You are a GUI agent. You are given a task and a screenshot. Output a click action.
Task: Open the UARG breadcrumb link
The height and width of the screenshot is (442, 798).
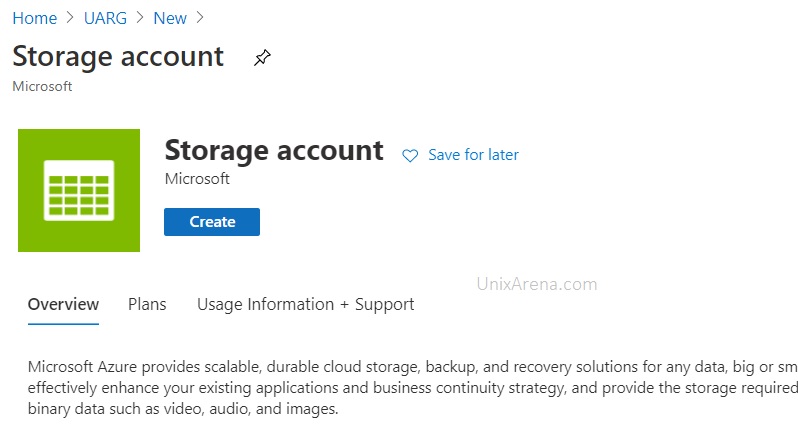click(x=105, y=18)
